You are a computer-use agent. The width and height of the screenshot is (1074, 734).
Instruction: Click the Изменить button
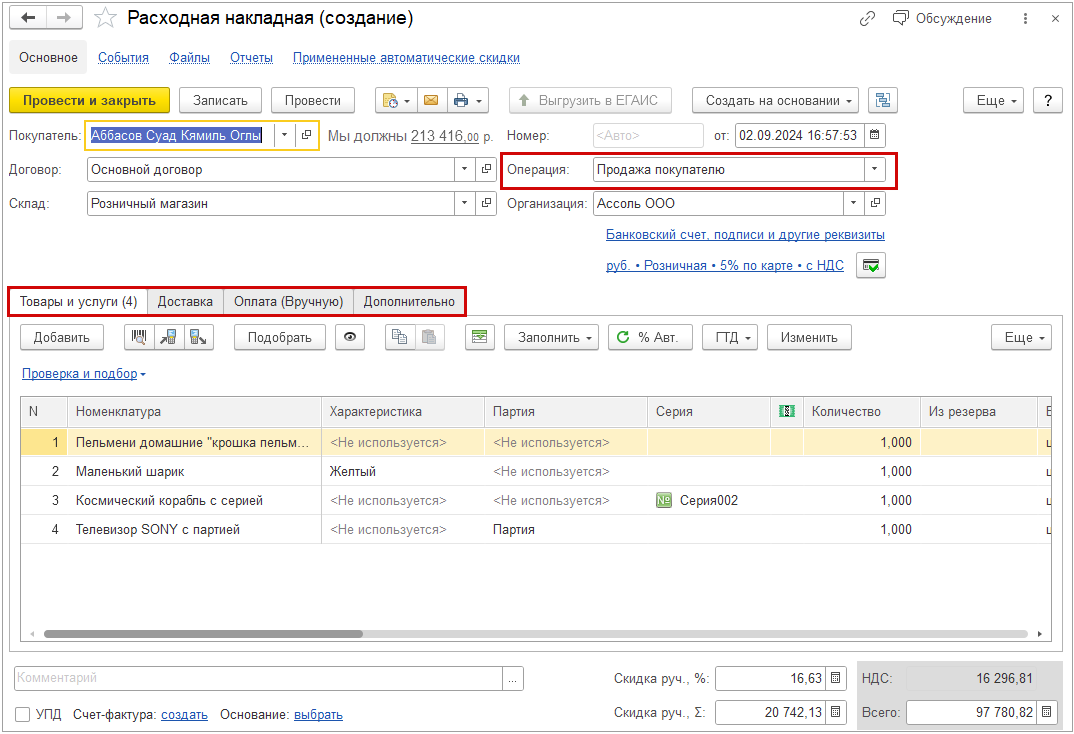tap(809, 338)
